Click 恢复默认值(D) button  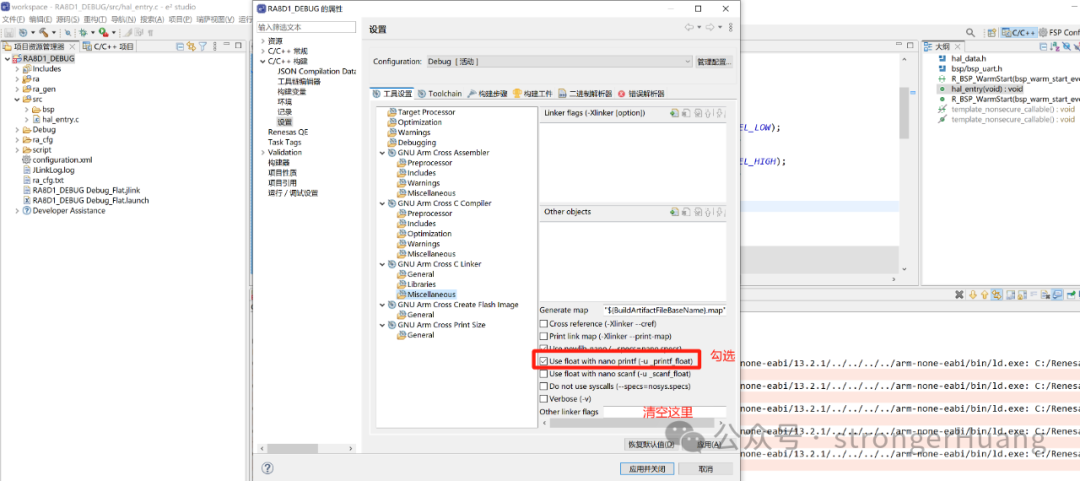point(650,444)
